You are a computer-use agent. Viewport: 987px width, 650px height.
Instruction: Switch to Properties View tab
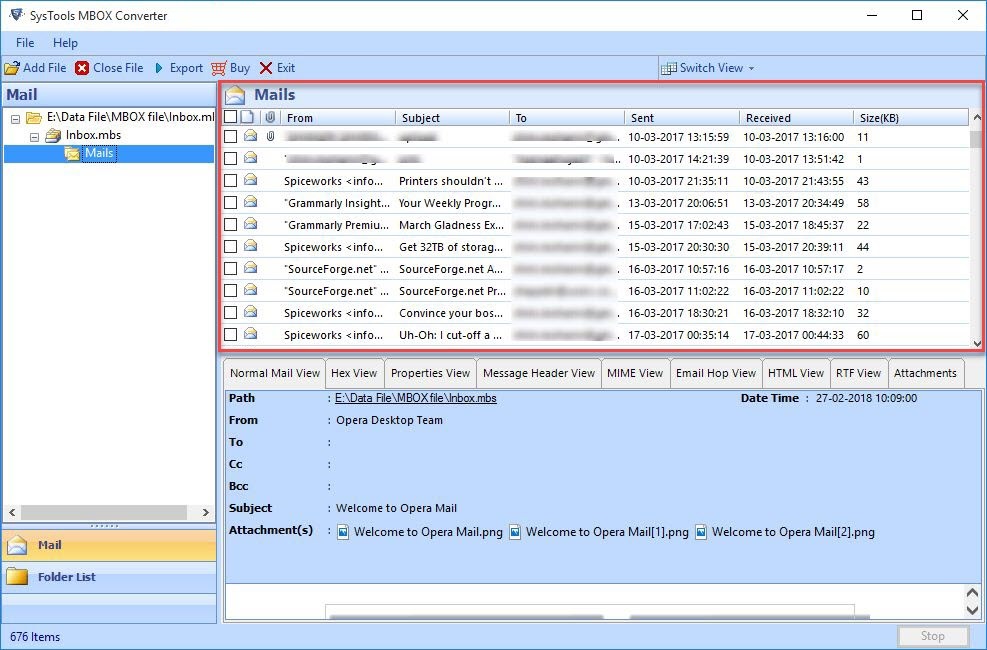pyautogui.click(x=431, y=373)
